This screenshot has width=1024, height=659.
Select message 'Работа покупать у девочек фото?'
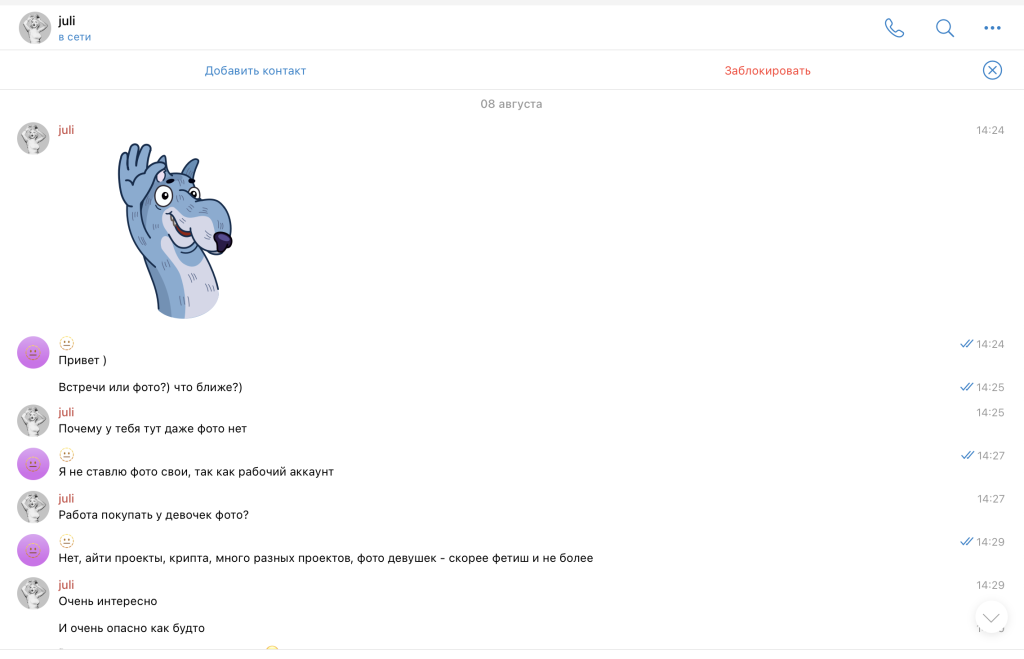point(153,515)
